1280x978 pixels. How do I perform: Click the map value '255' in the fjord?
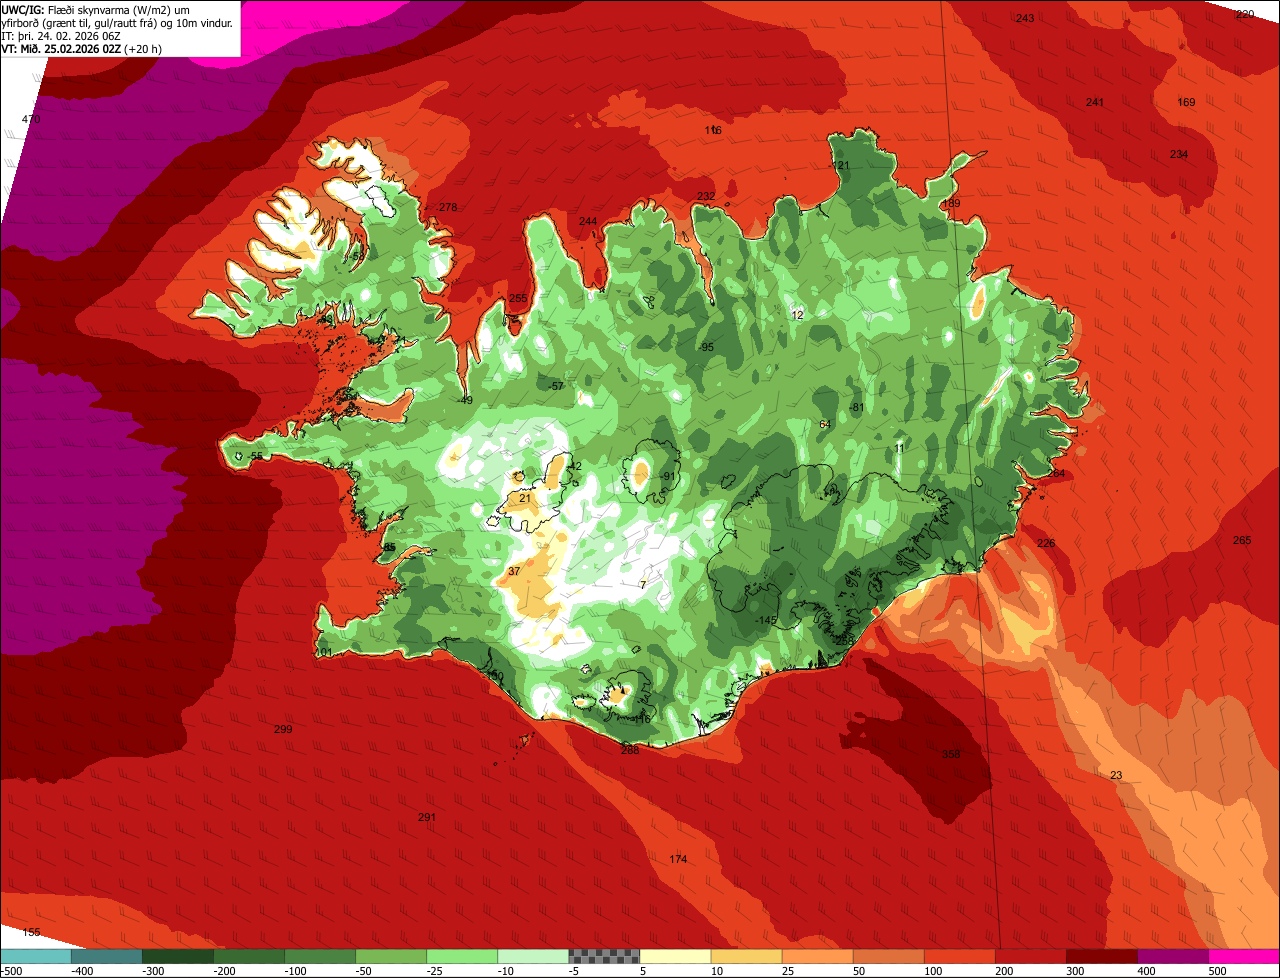(x=518, y=299)
